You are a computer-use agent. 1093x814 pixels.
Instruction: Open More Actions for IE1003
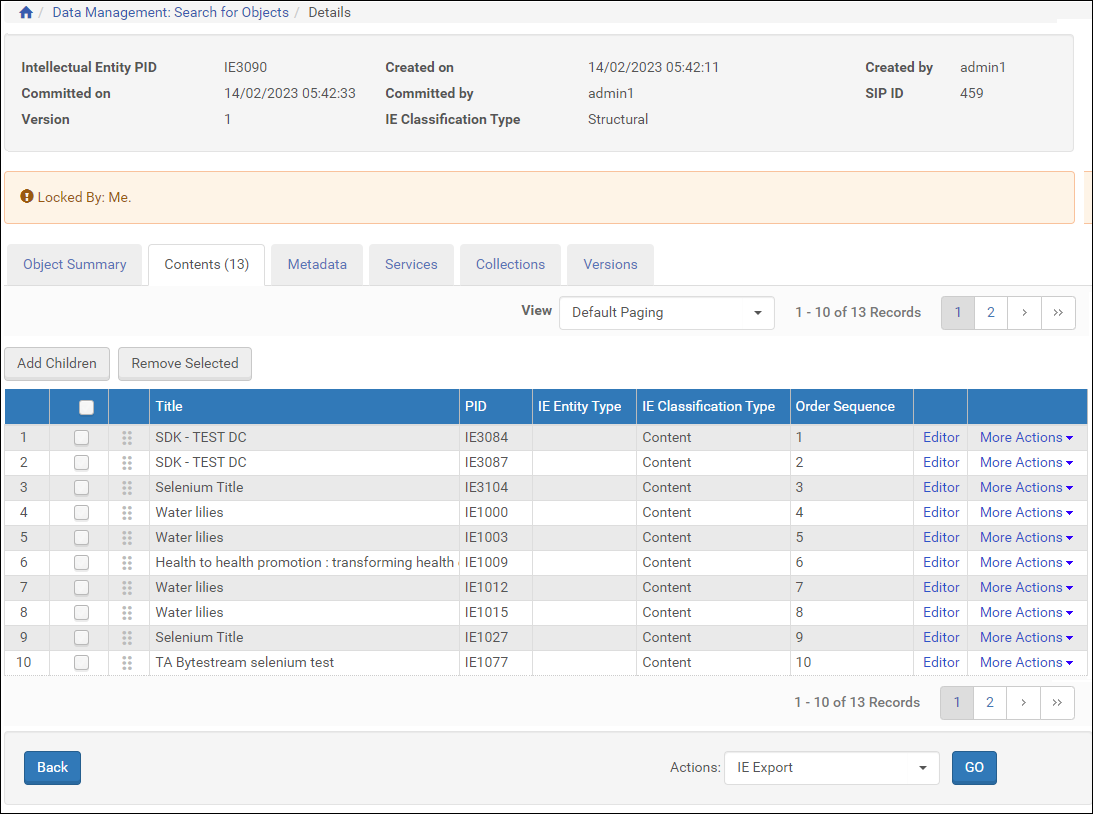coord(1026,538)
